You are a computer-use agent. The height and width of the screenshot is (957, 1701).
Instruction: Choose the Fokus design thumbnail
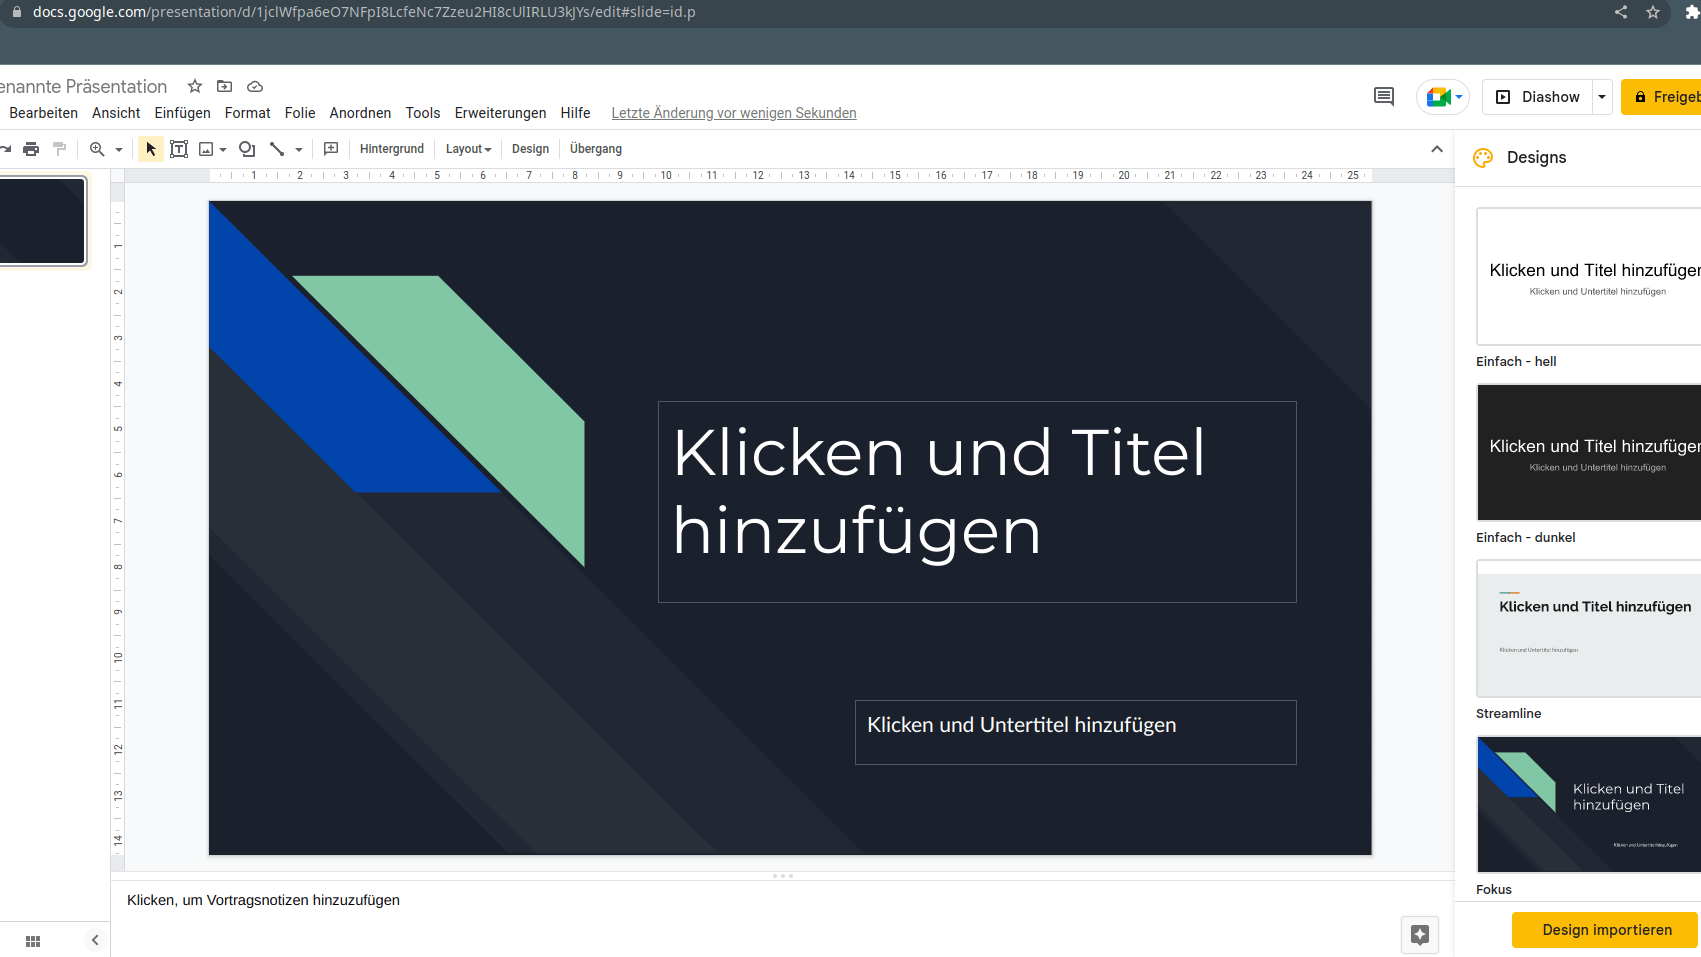[1588, 805]
